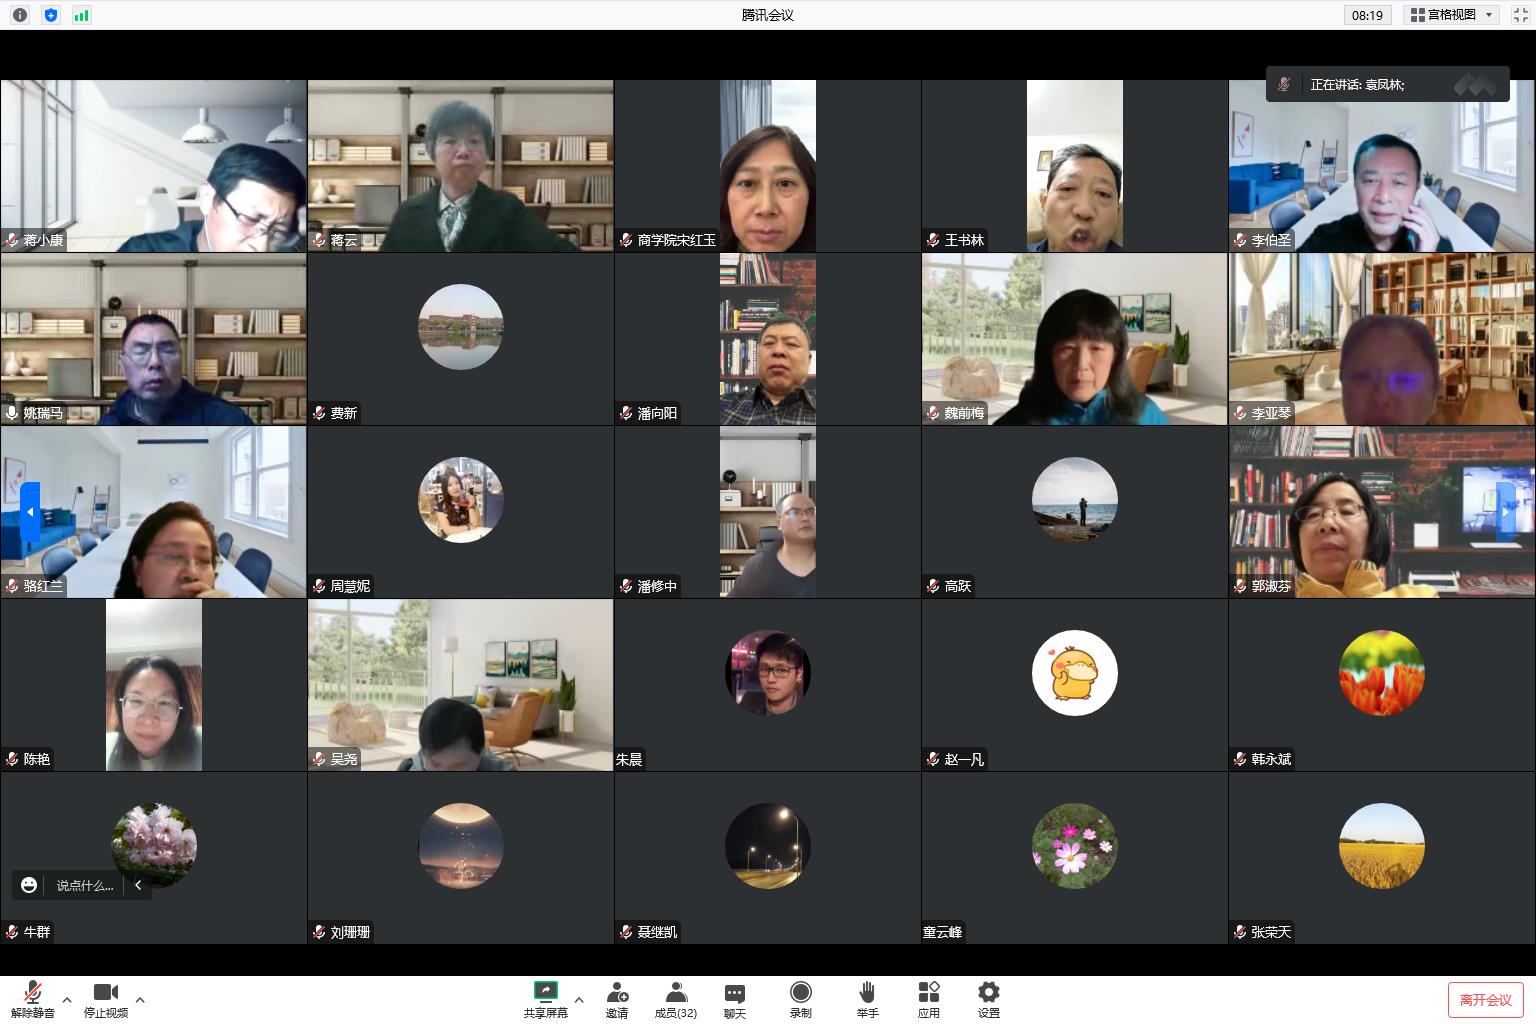Open the 宫格视图 layout dropdown
Image resolution: width=1536 pixels, height=1024 pixels.
click(1451, 15)
